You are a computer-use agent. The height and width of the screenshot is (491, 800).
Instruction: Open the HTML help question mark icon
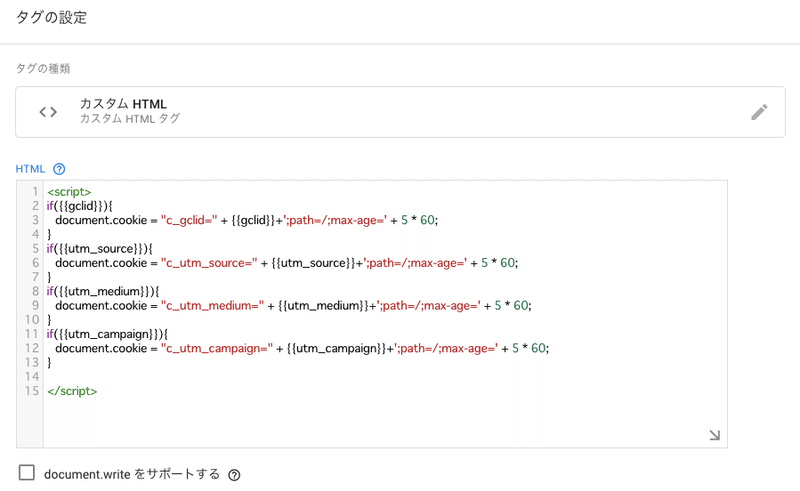tap(59, 169)
